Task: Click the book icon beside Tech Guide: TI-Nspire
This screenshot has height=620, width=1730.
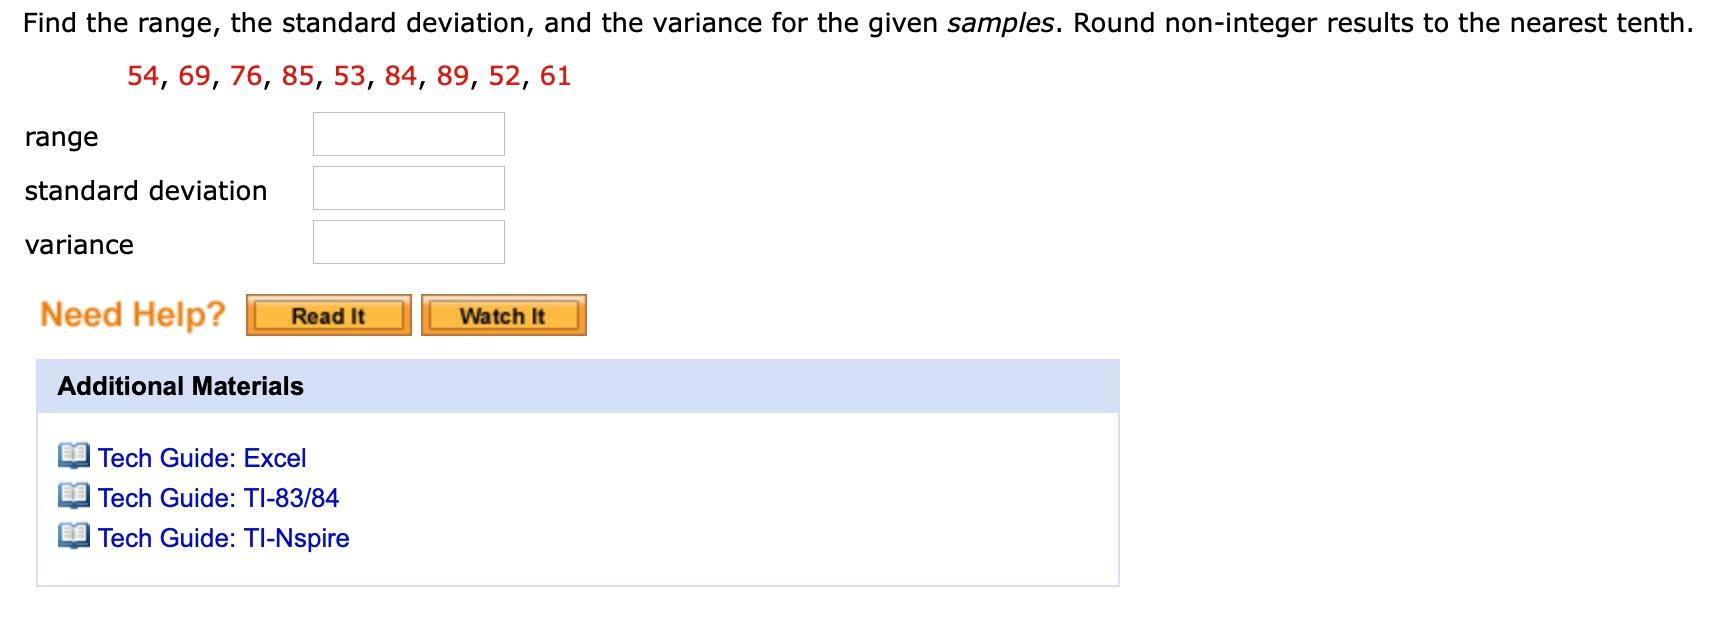Action: point(74,538)
